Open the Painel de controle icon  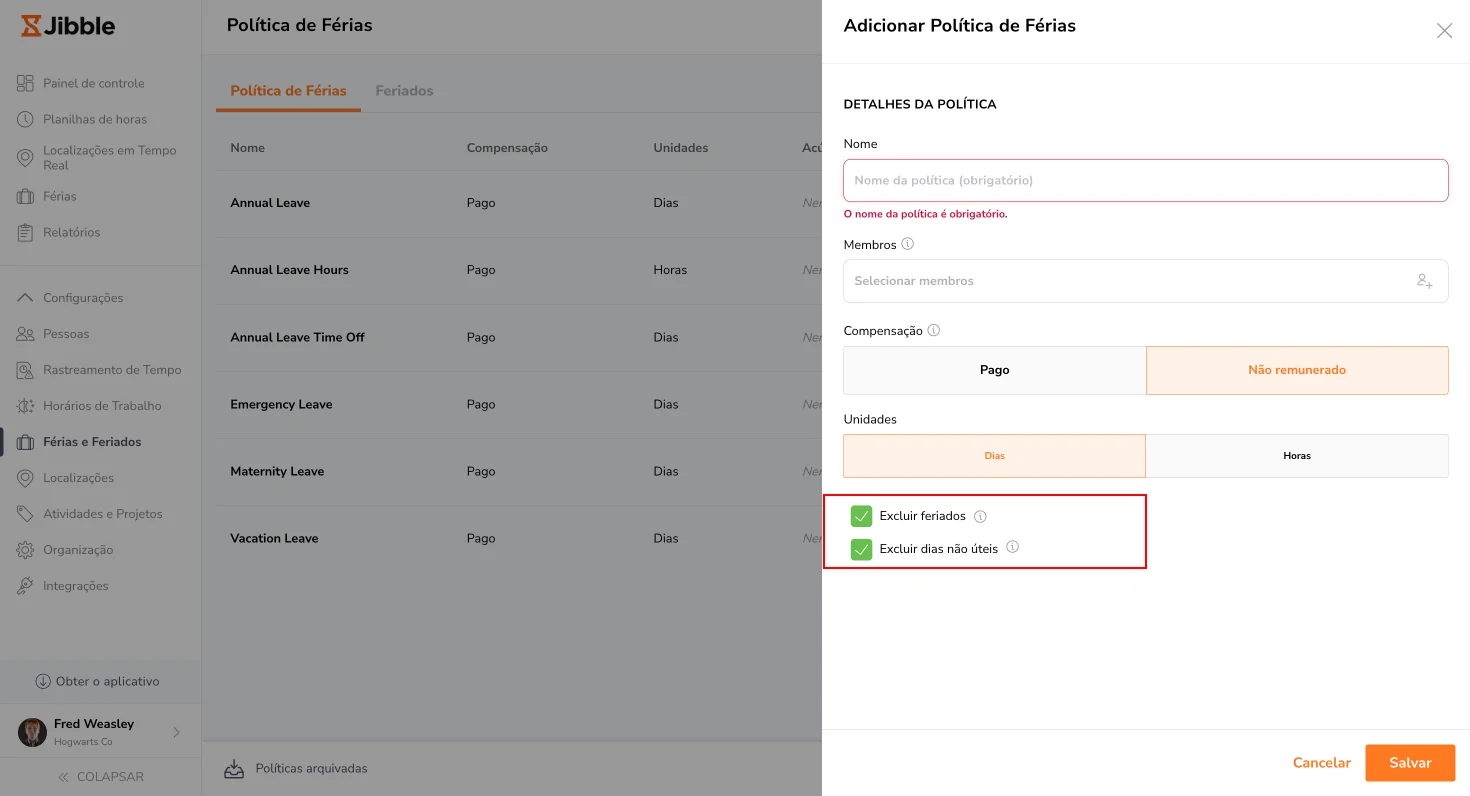(25, 83)
